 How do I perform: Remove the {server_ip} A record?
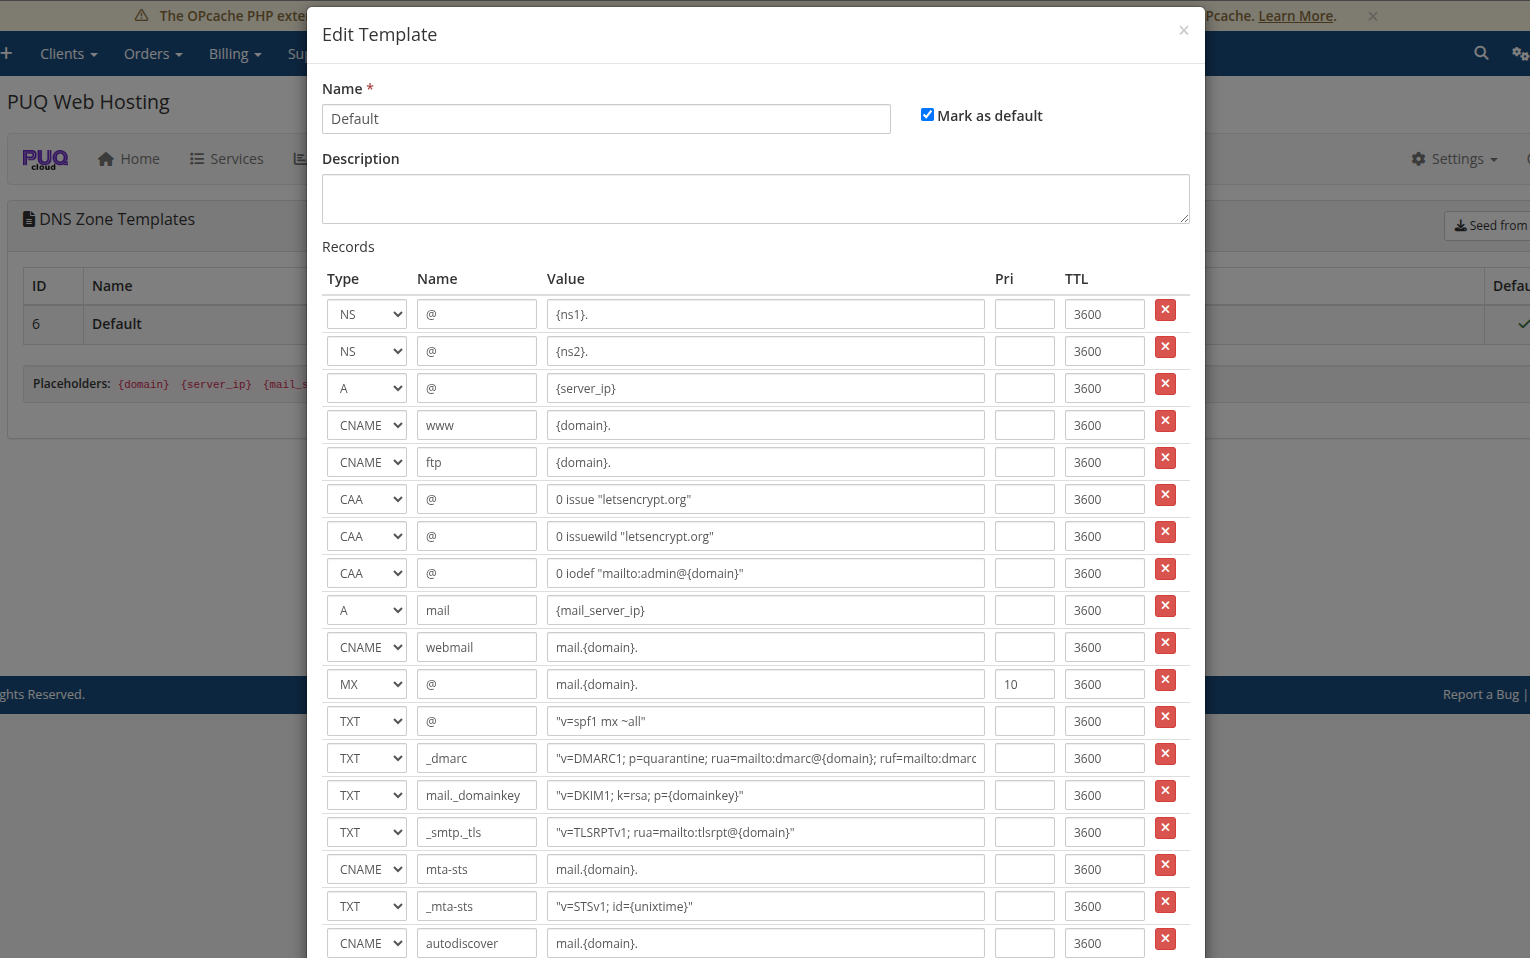[x=1165, y=384]
